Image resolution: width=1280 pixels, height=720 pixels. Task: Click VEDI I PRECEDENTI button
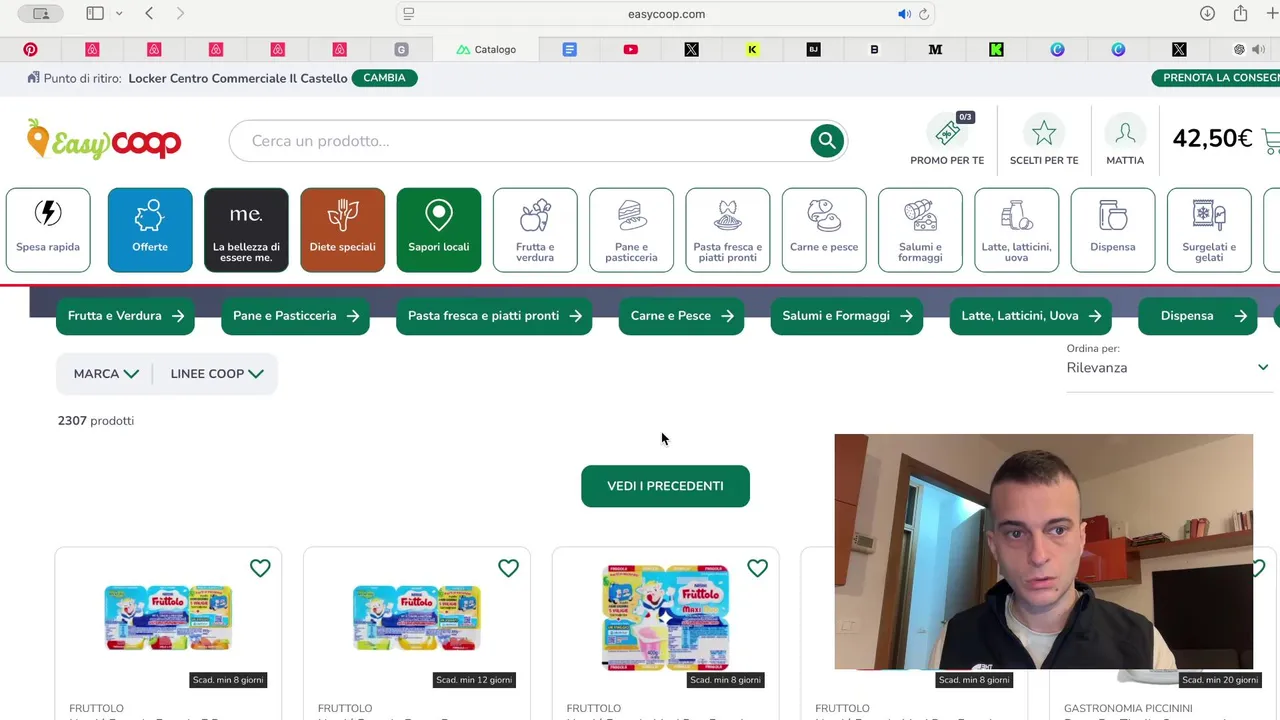tap(665, 486)
